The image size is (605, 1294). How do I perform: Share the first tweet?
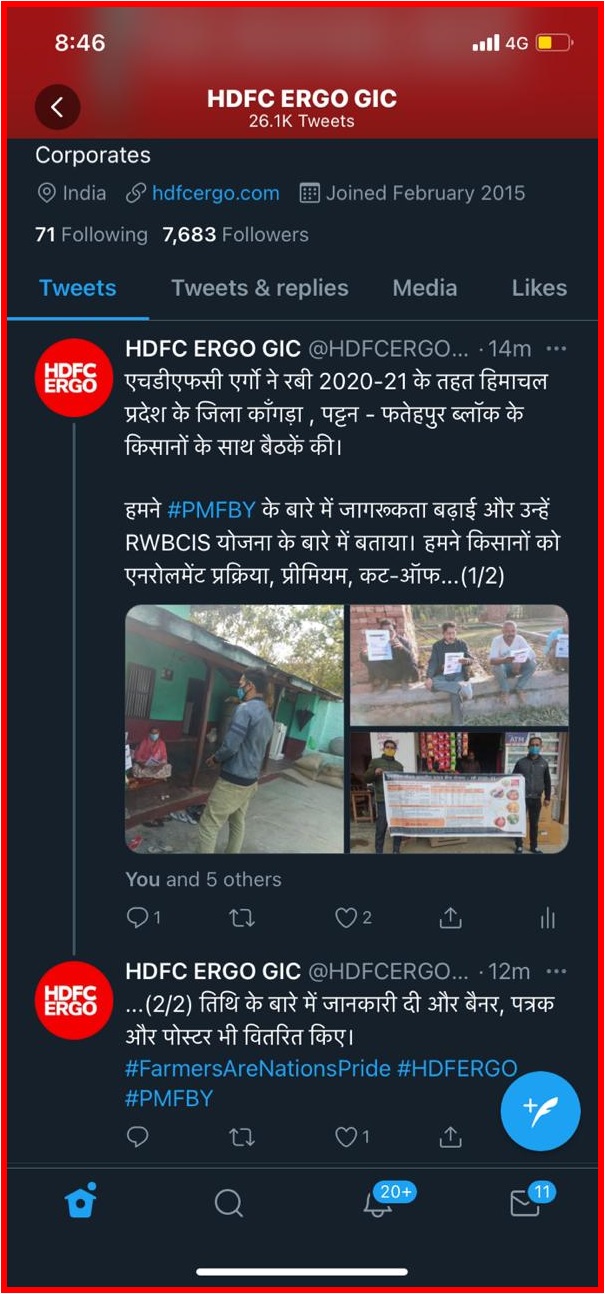(451, 917)
